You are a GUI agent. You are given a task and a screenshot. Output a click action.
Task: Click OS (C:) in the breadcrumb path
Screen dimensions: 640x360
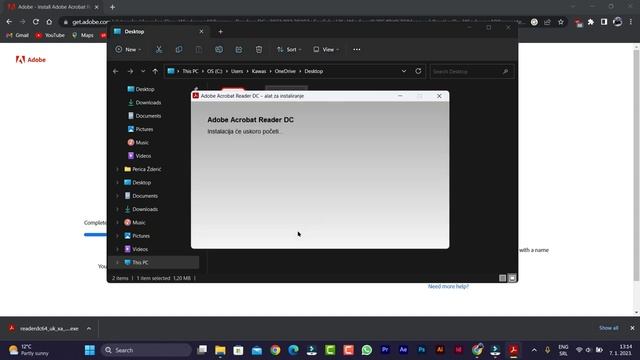click(x=214, y=71)
